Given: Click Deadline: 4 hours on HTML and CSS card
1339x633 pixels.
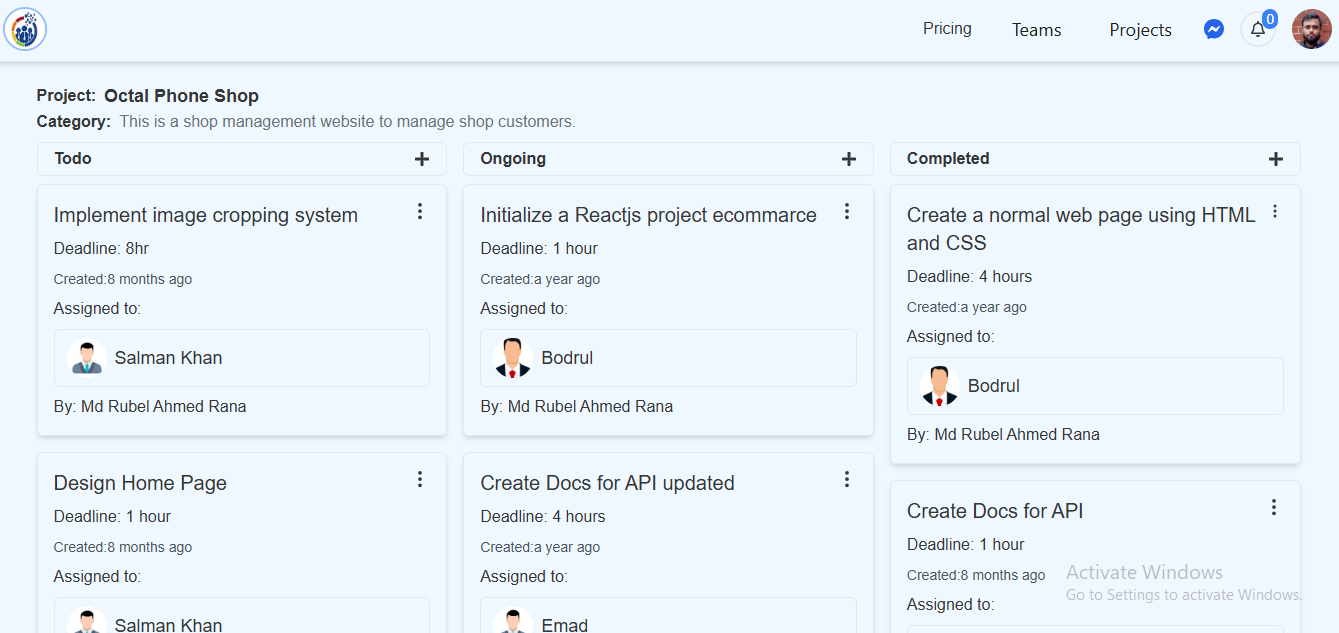Looking at the screenshot, I should tap(969, 276).
